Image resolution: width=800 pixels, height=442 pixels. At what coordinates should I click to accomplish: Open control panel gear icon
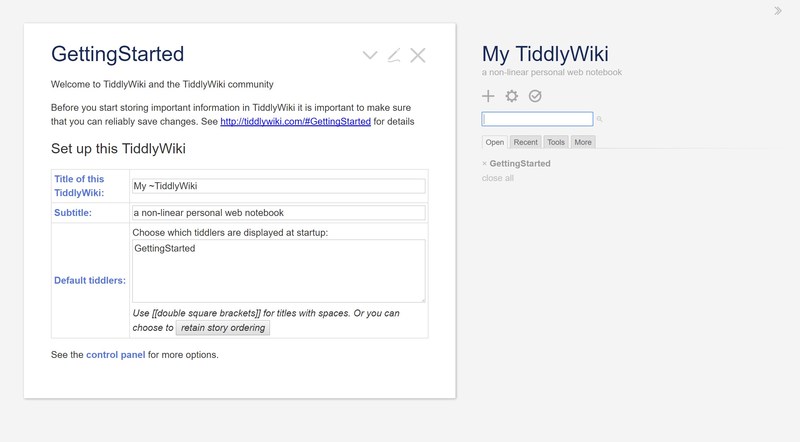tap(512, 96)
